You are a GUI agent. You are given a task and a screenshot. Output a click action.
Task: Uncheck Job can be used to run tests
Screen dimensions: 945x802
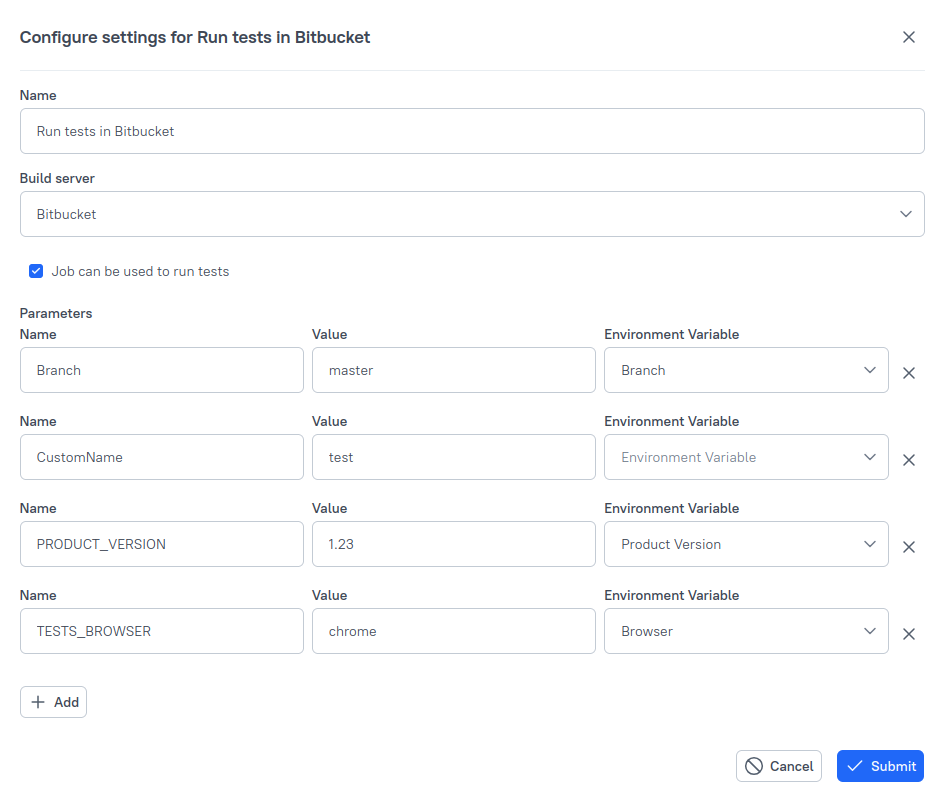(36, 271)
